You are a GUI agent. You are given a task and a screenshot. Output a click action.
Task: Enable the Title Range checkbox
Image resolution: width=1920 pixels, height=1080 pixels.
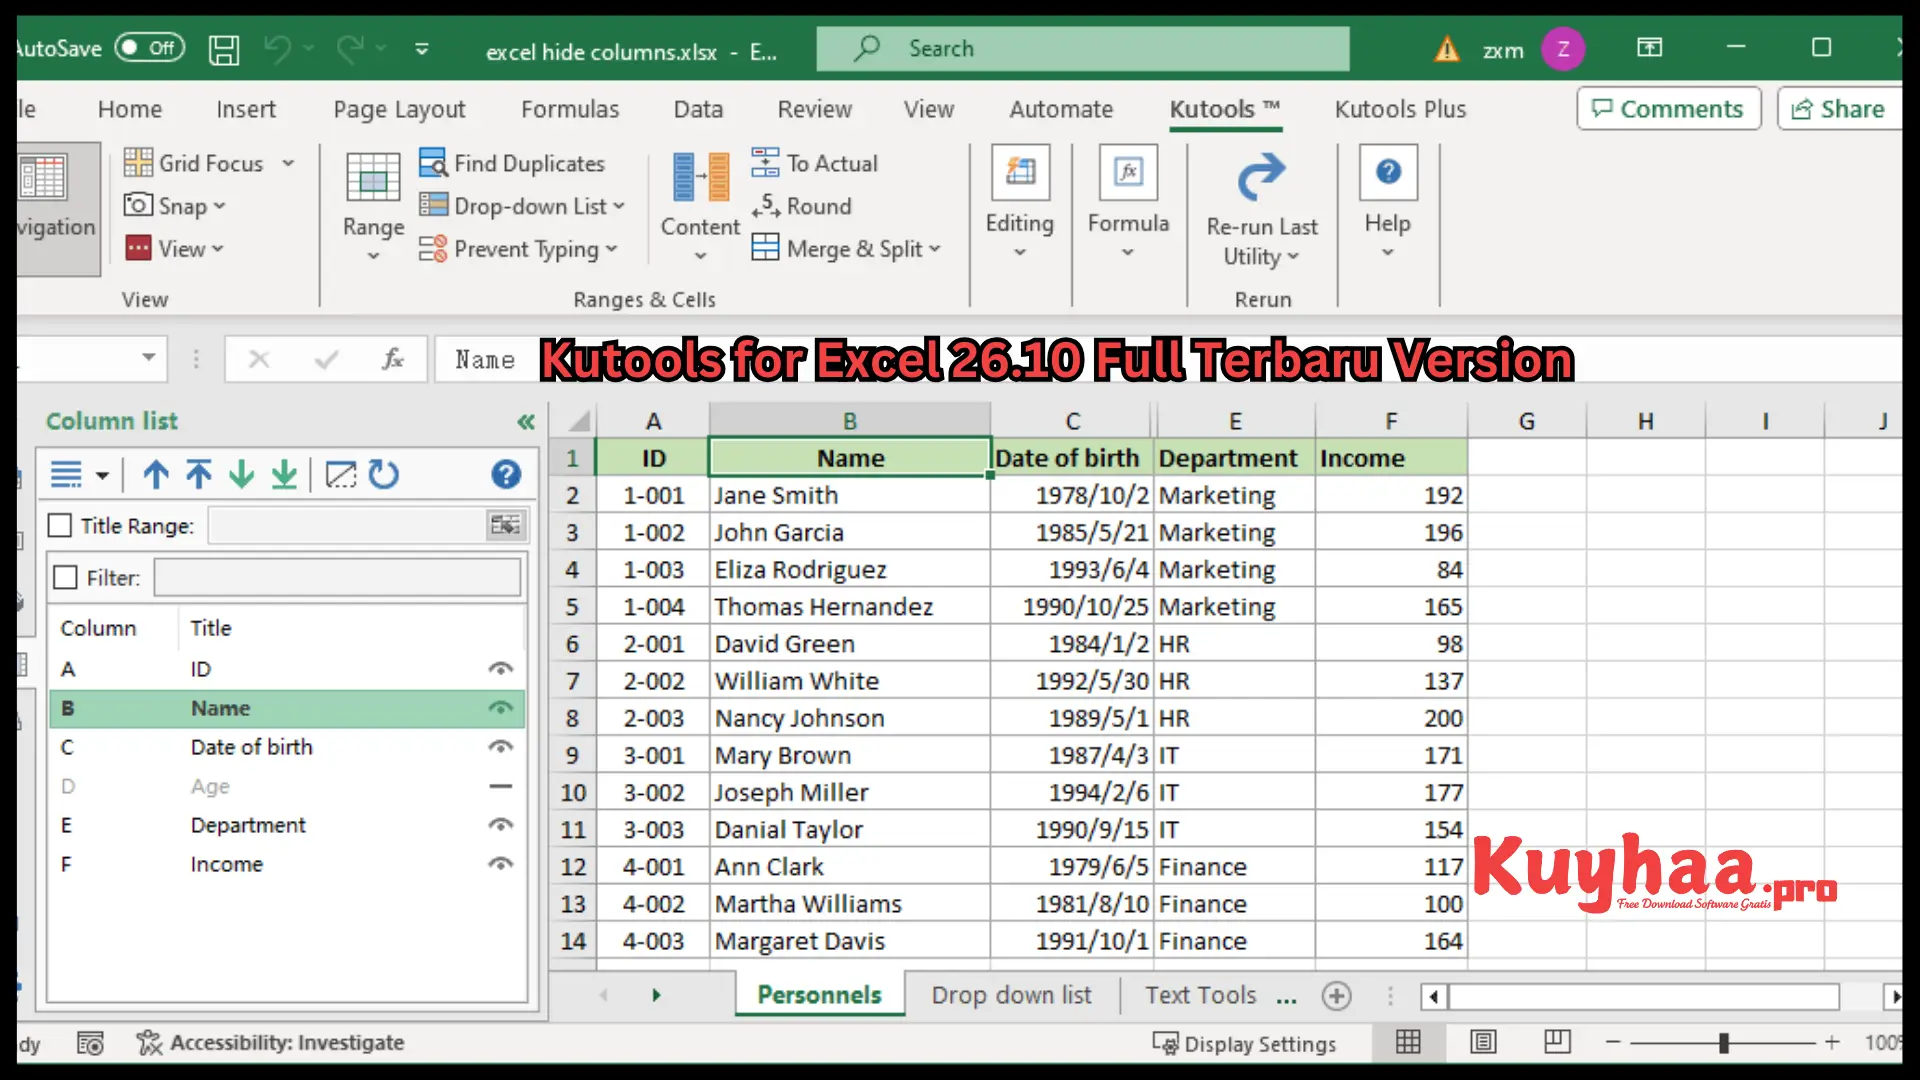point(60,525)
